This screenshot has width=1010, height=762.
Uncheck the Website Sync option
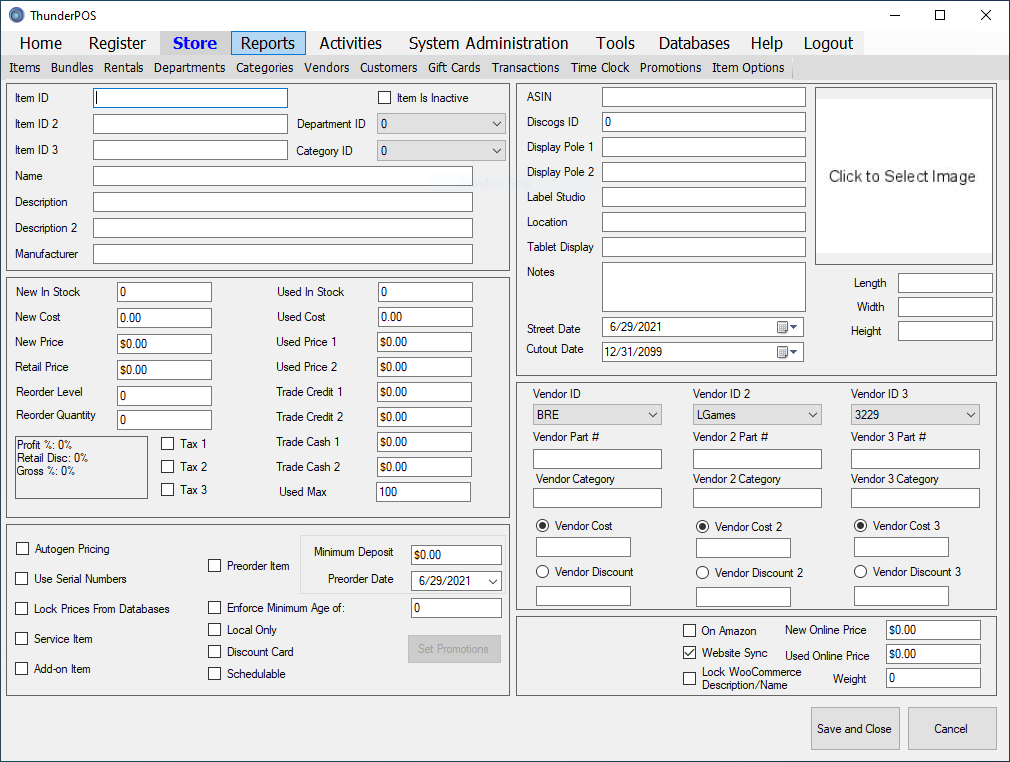point(689,652)
